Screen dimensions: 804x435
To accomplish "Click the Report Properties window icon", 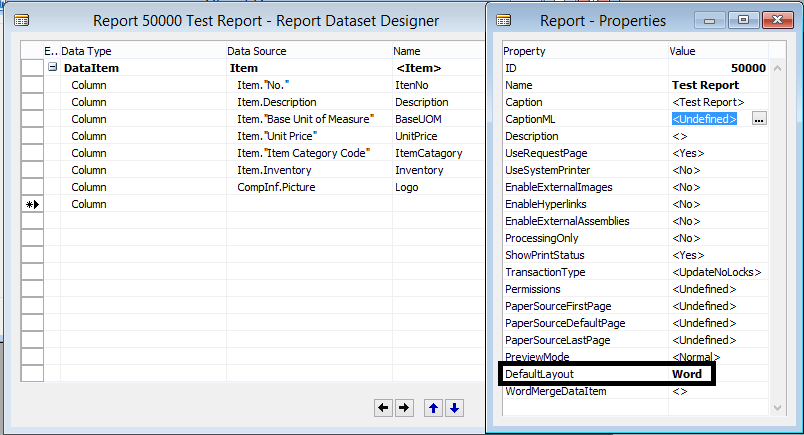I will [x=504, y=20].
